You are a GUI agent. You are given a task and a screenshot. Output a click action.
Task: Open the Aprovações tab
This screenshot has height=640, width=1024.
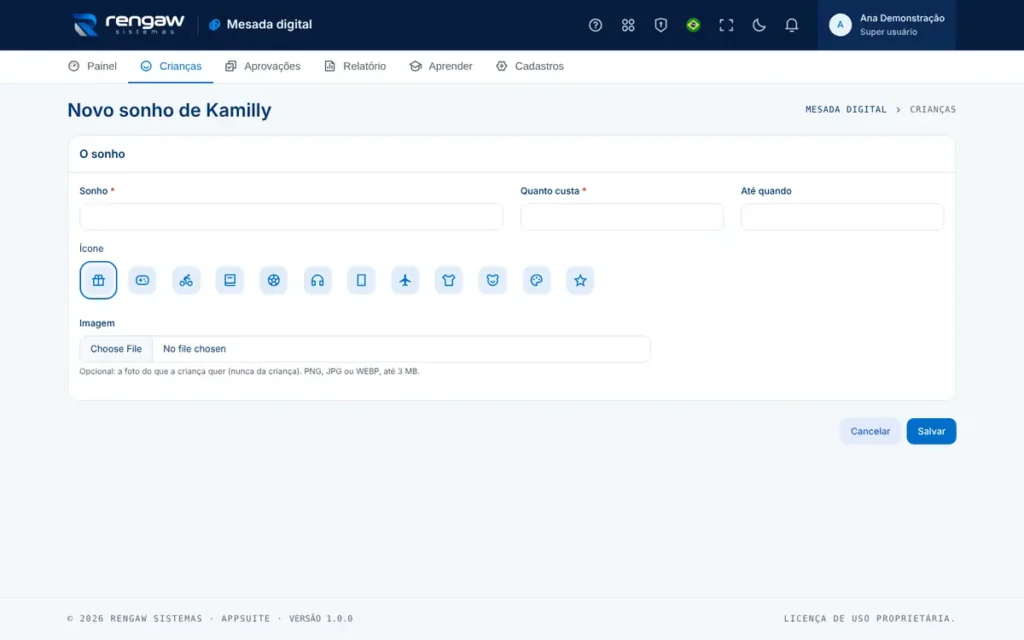pyautogui.click(x=263, y=66)
